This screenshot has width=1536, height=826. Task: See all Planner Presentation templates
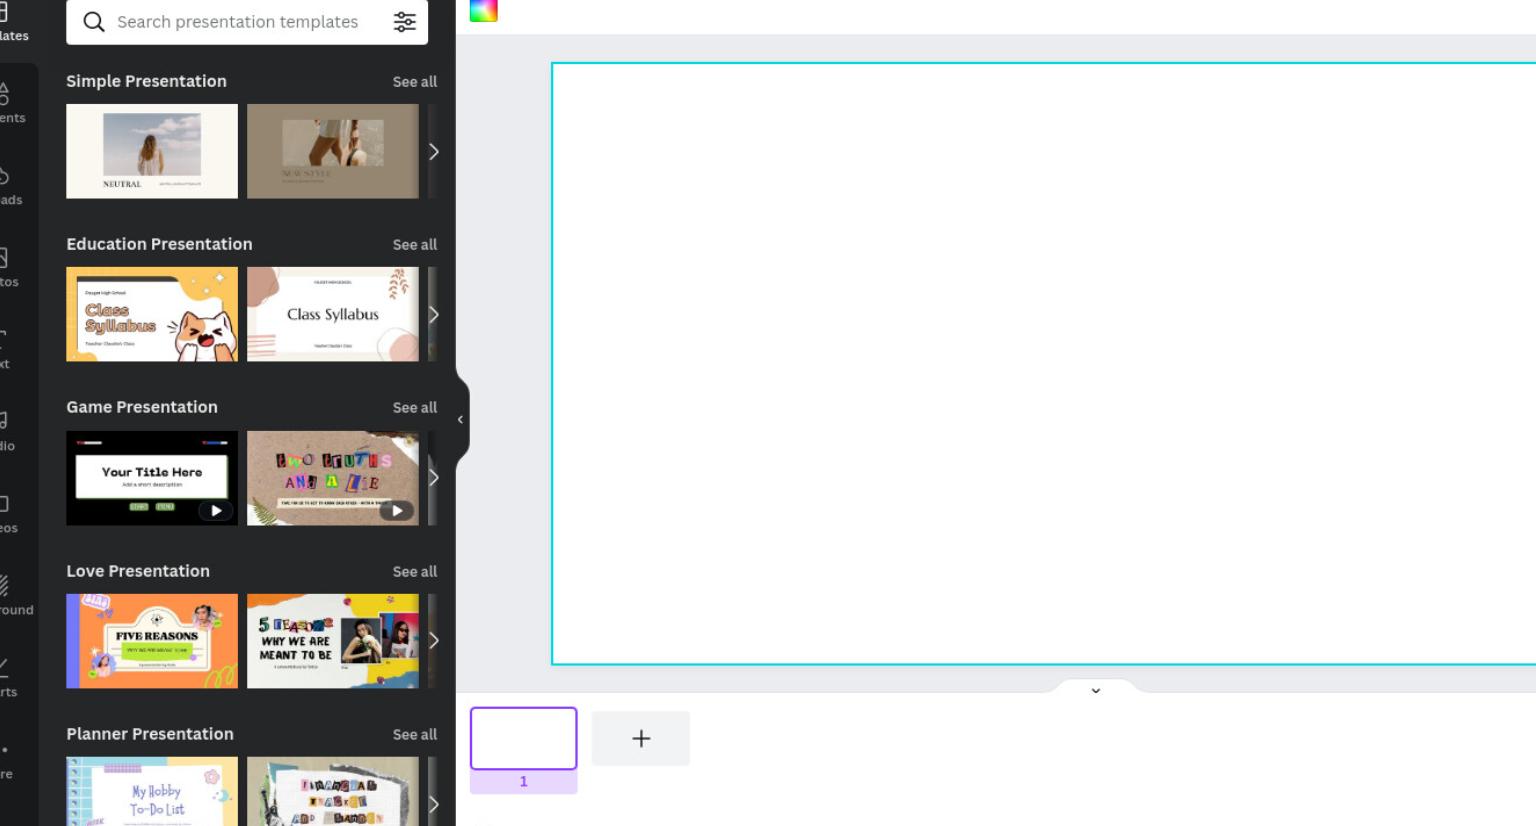pos(414,735)
